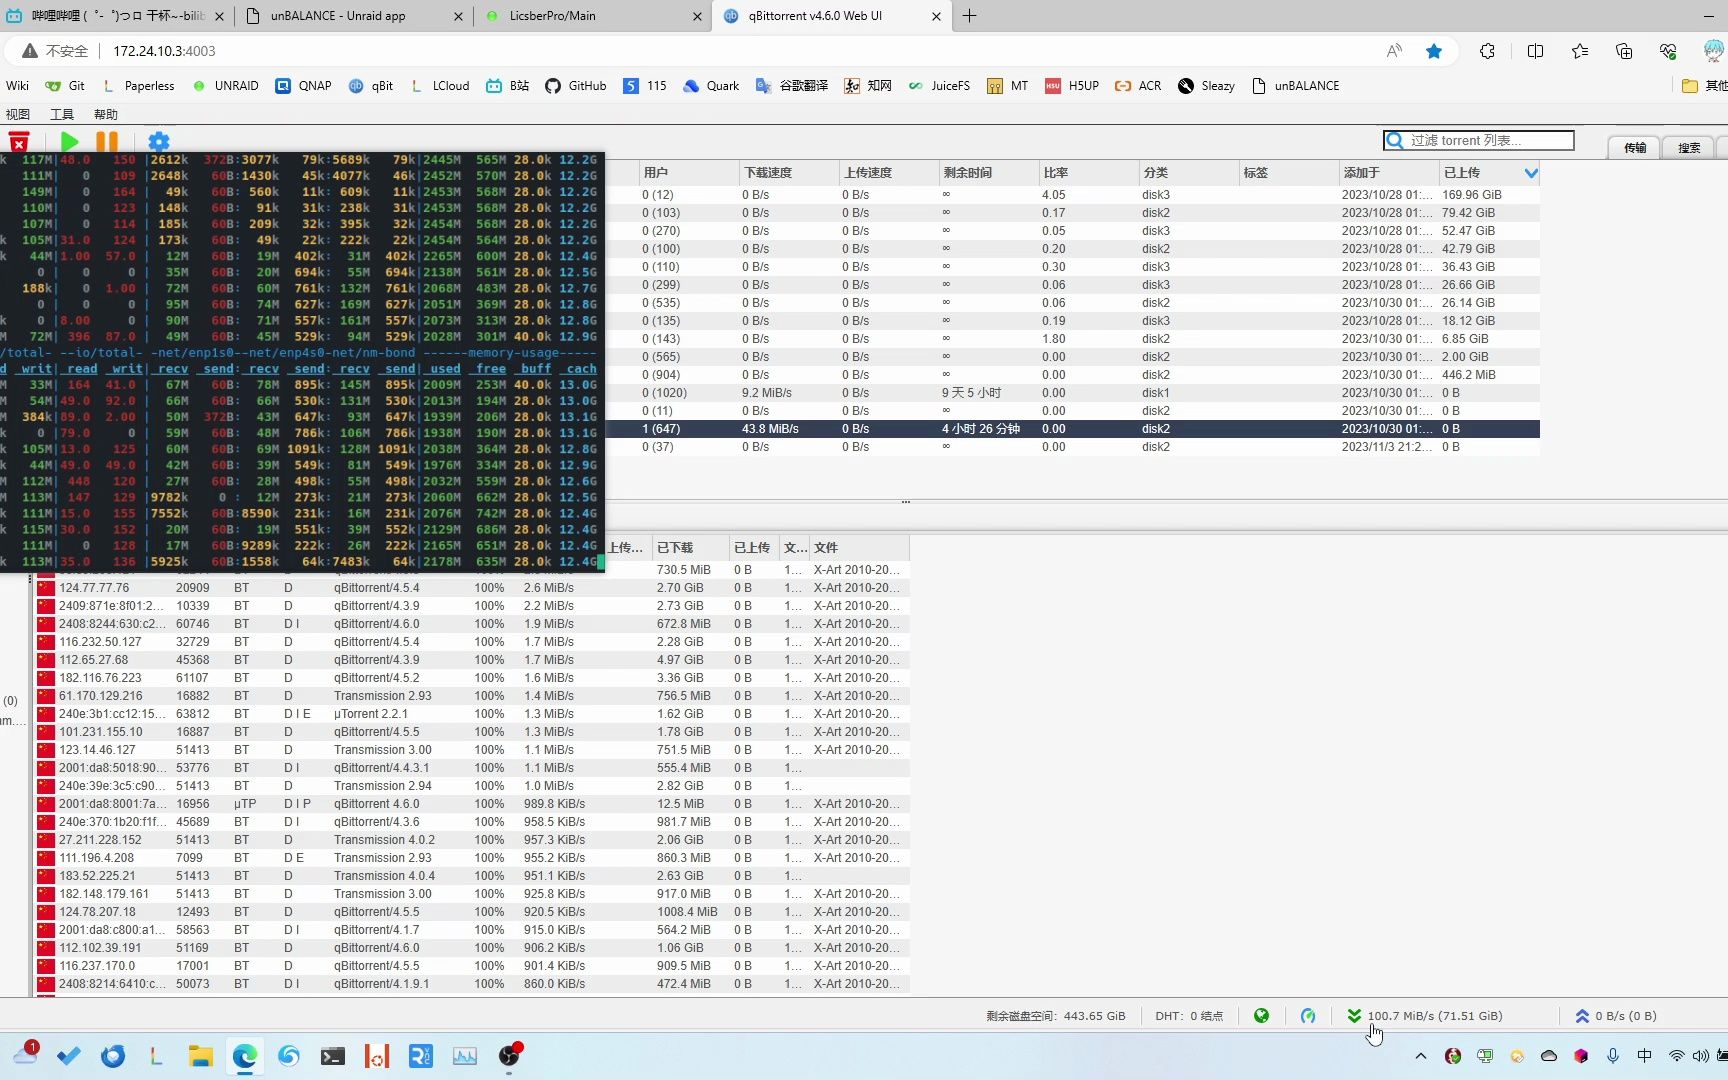Sort the torrent list by the 已上传 column arrow
This screenshot has width=1728, height=1080.
point(1531,173)
